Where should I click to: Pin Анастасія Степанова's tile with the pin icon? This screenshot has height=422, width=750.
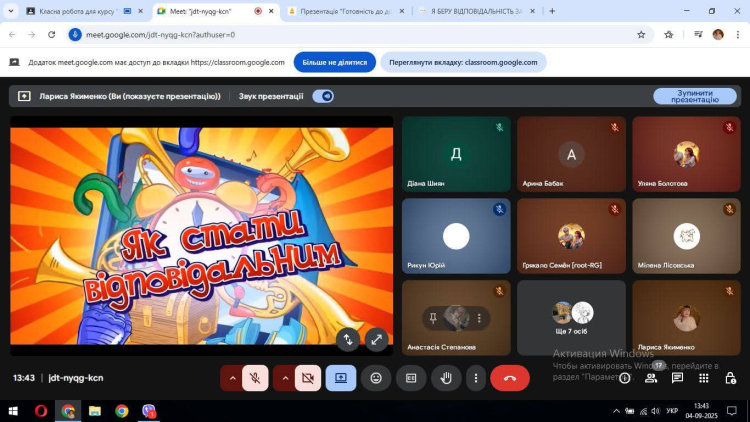[x=433, y=317]
